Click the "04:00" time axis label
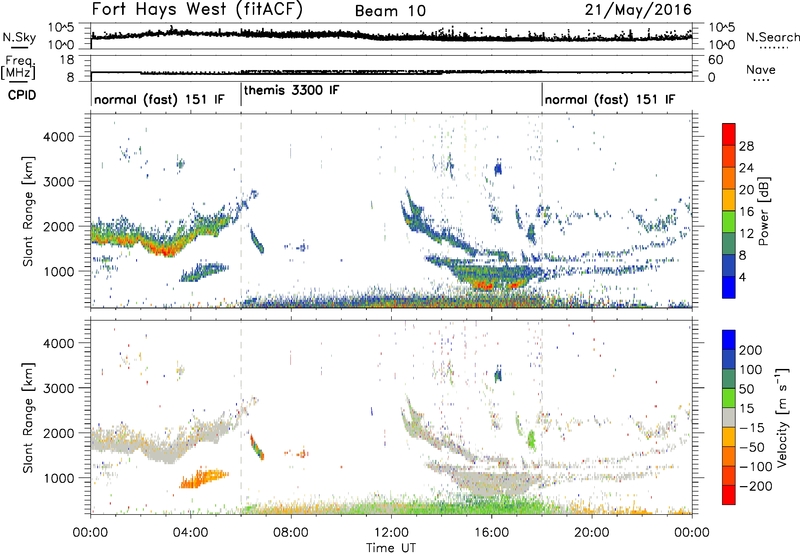 coord(190,532)
